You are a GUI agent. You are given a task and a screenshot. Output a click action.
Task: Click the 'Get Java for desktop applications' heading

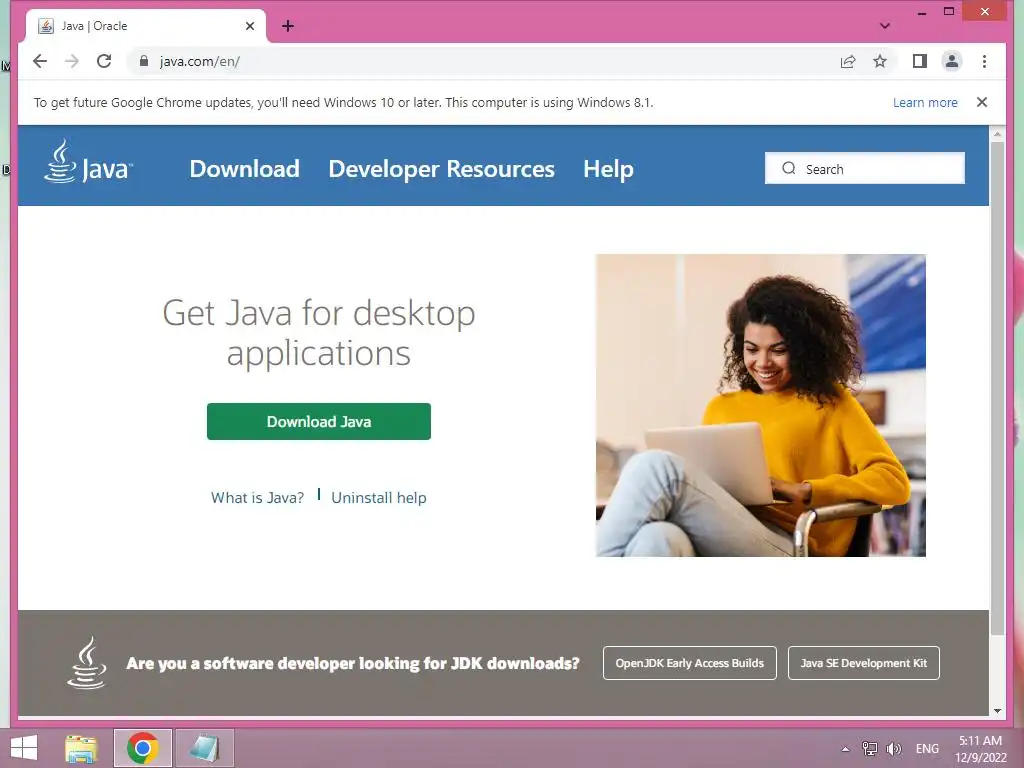point(319,333)
